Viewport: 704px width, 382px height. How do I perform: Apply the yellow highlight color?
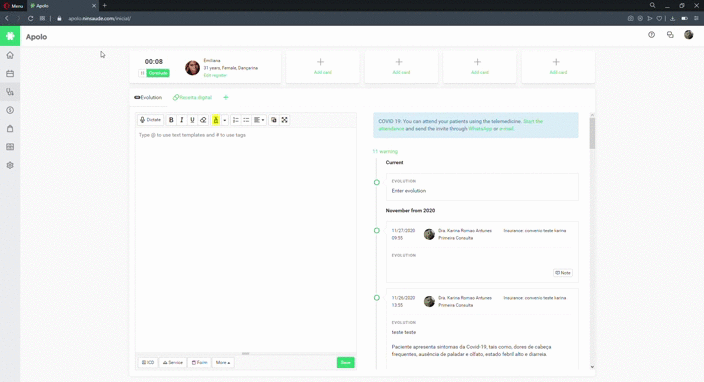(216, 120)
